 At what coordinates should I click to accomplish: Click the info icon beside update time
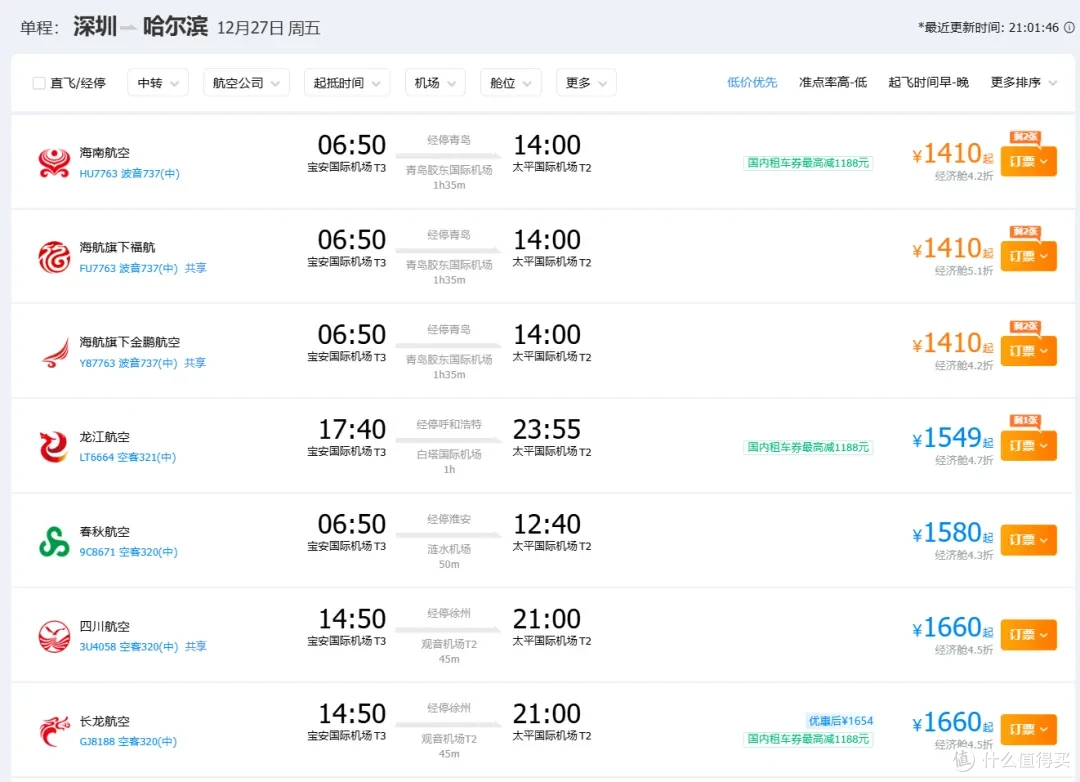pyautogui.click(x=1069, y=28)
